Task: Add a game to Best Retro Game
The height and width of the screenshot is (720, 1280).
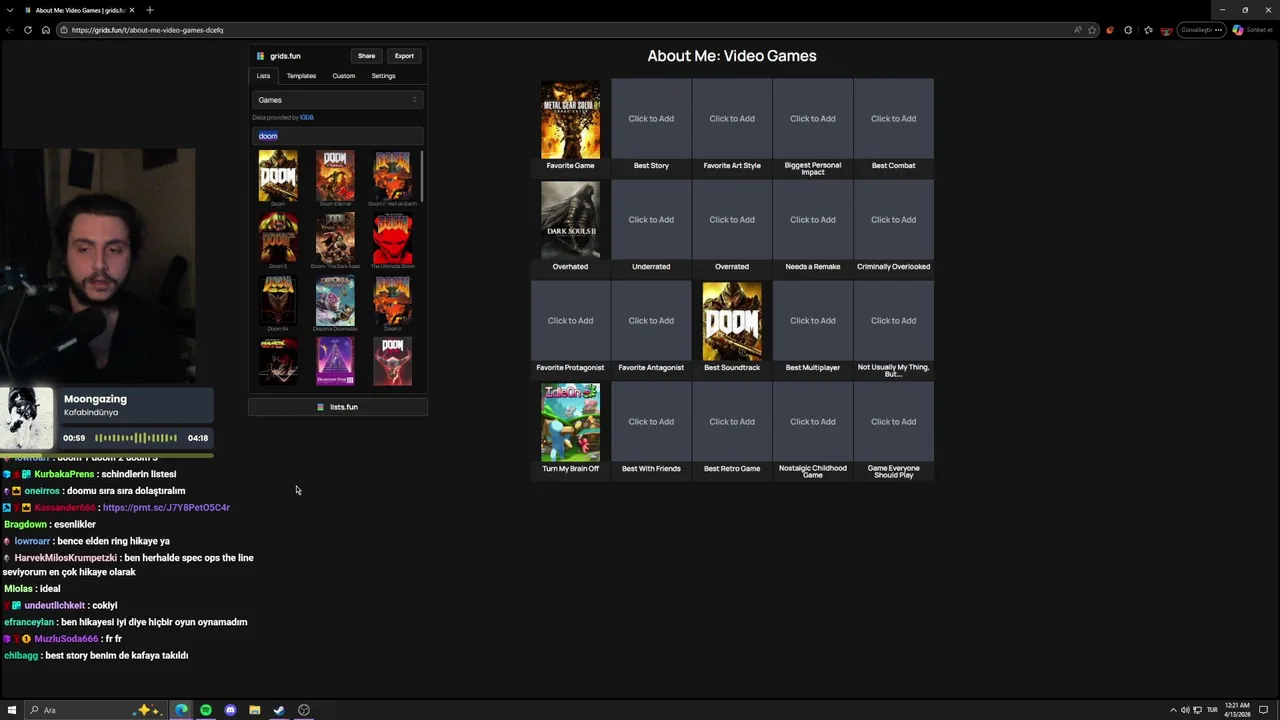Action: pyautogui.click(x=732, y=422)
